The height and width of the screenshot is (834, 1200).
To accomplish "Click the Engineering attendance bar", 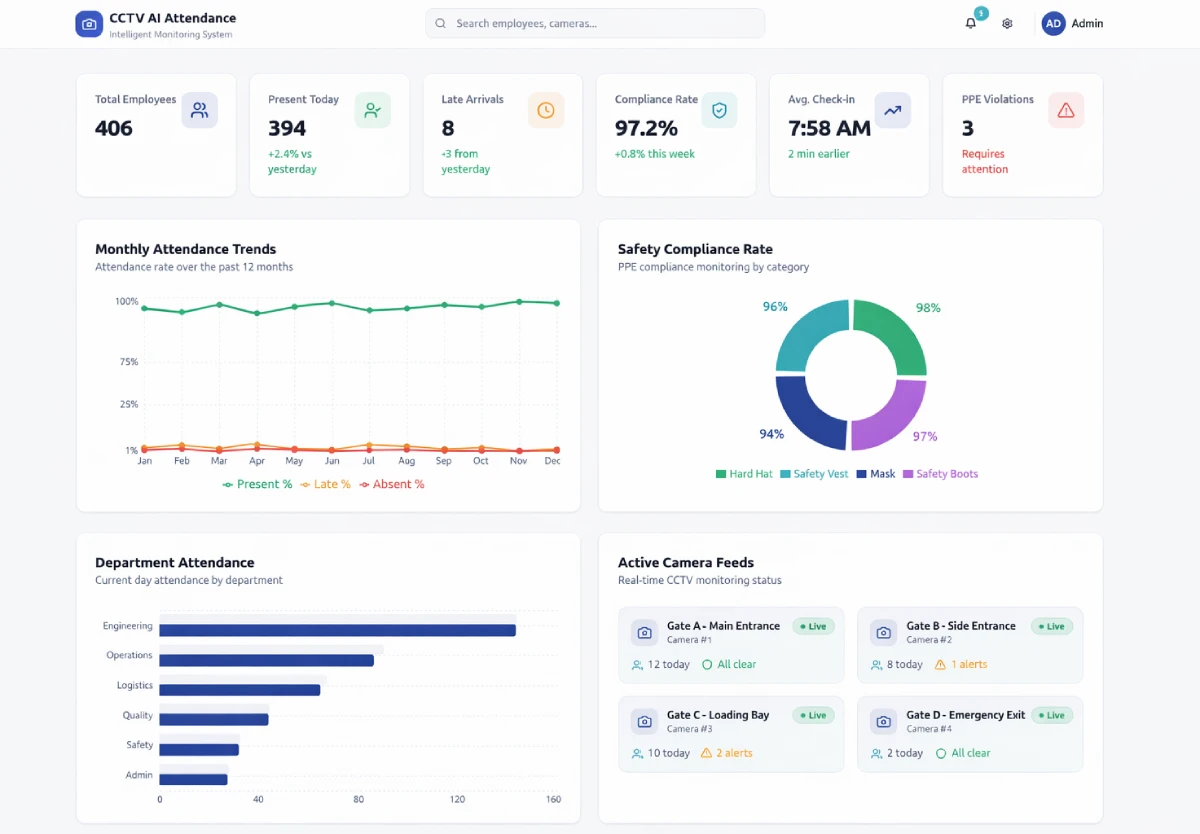I will click(x=337, y=630).
